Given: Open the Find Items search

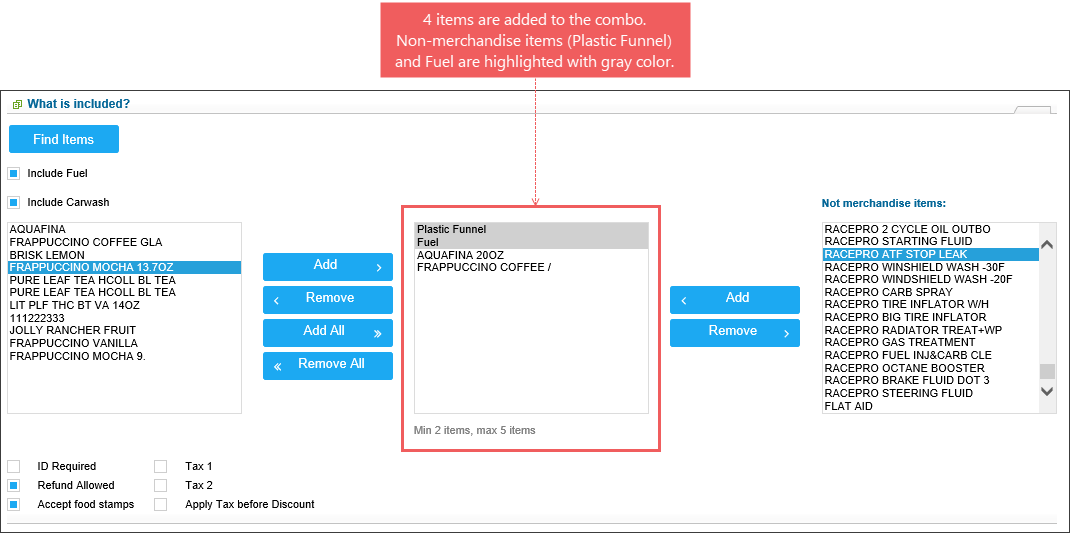Looking at the screenshot, I should click(63, 139).
